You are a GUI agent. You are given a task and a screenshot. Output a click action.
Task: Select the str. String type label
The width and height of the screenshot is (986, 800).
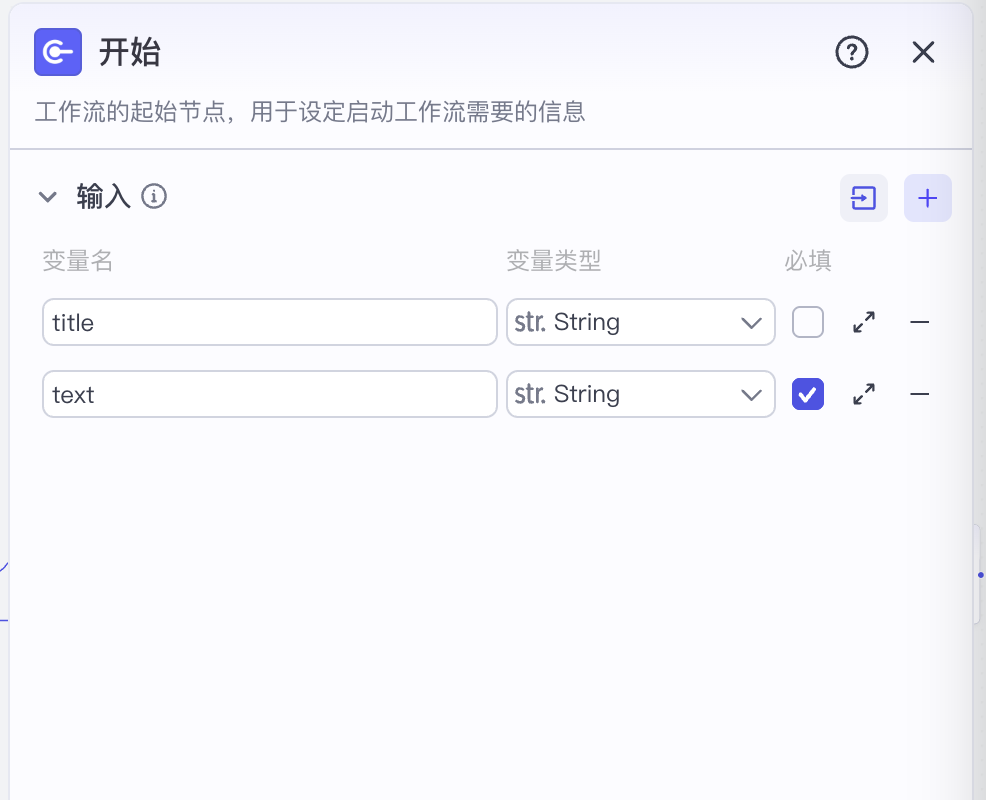(570, 322)
